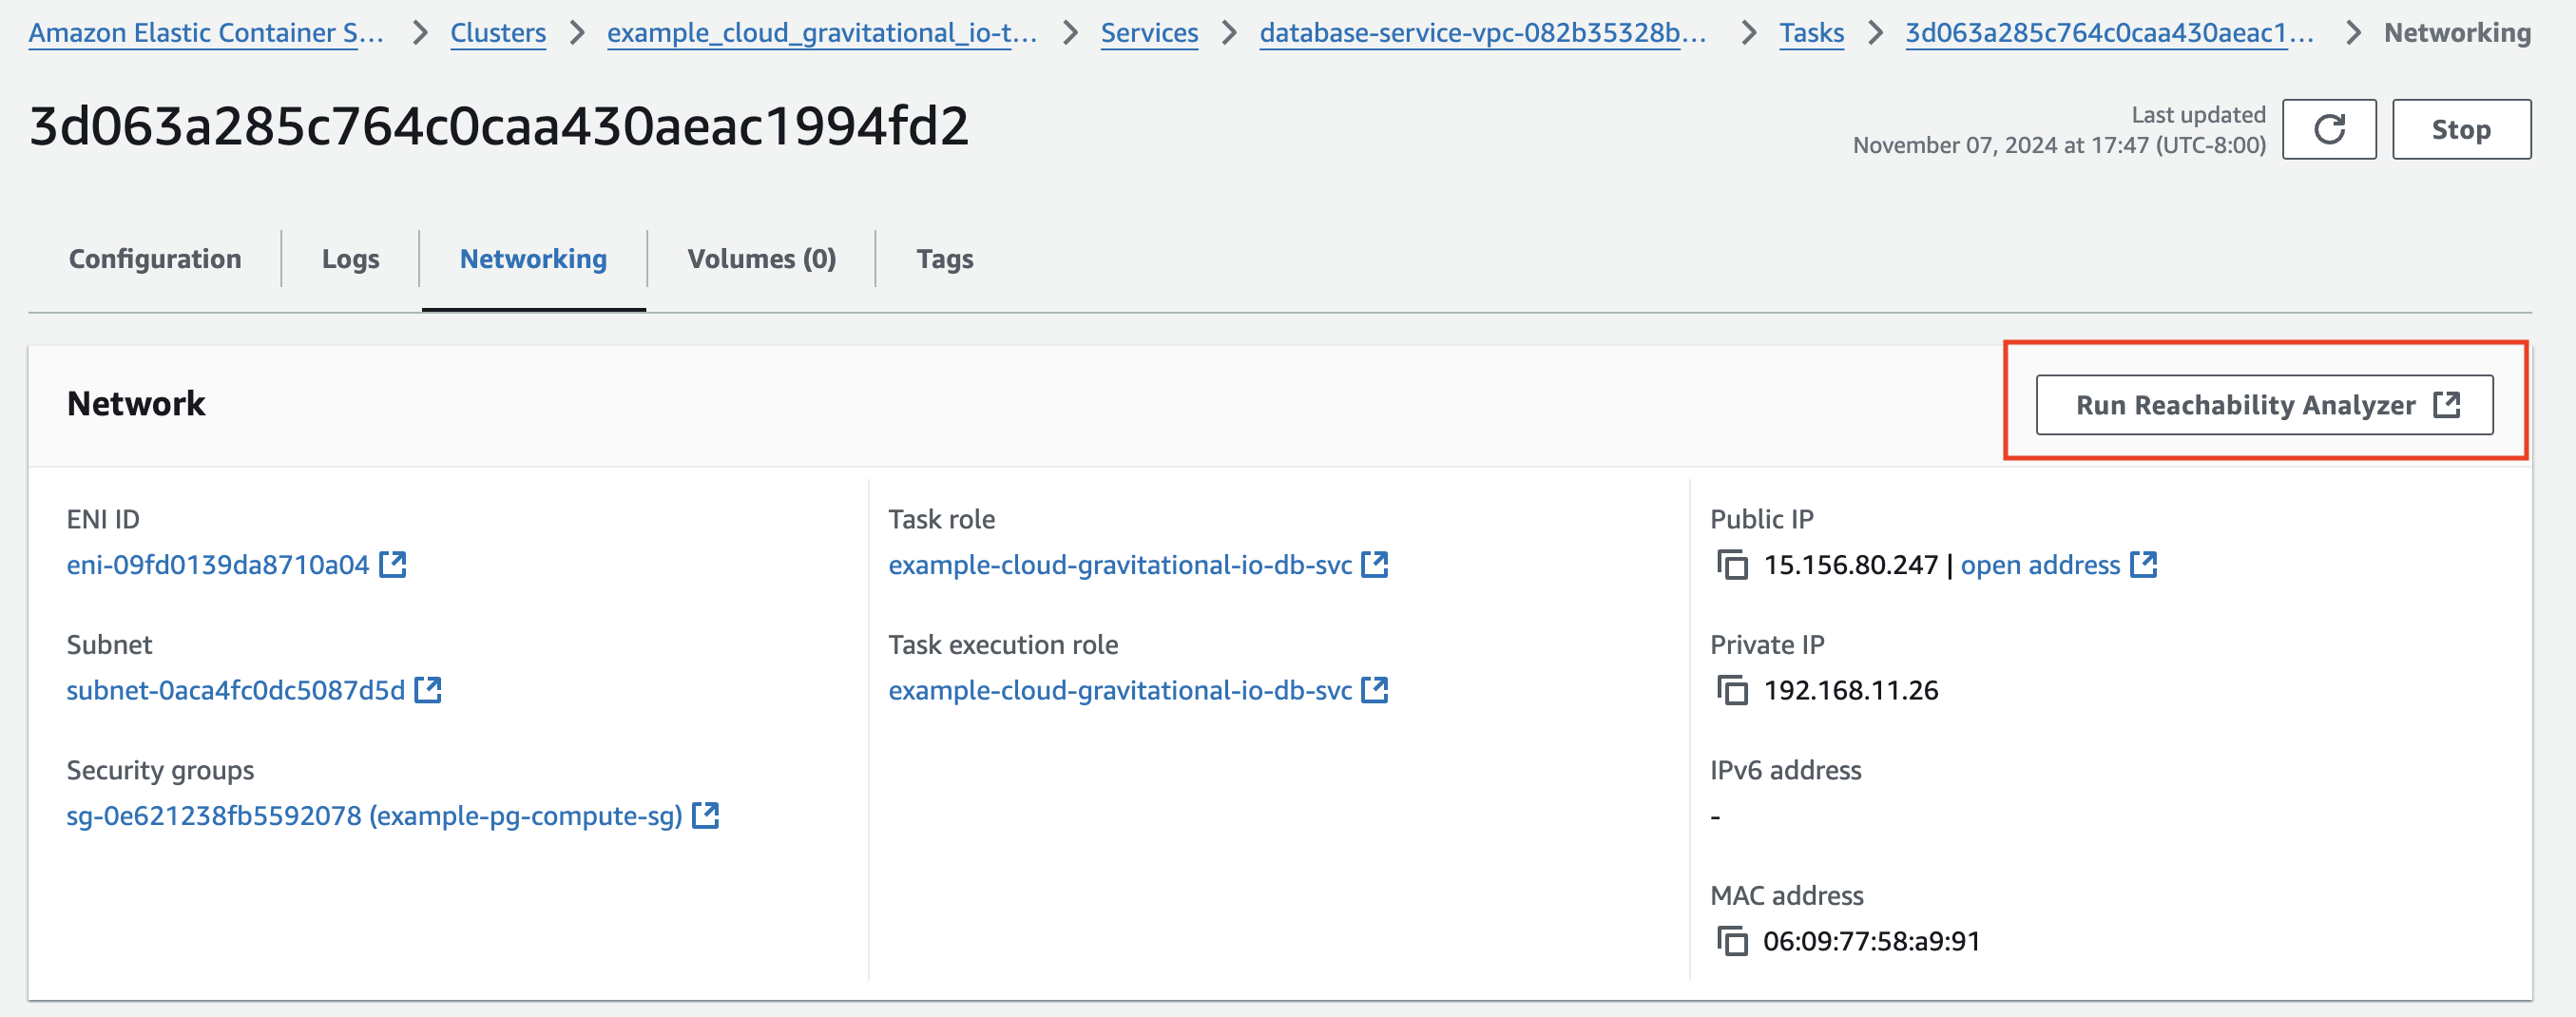Open Tasks from the breadcrumb trail
The image size is (2576, 1017).
pyautogui.click(x=1812, y=32)
